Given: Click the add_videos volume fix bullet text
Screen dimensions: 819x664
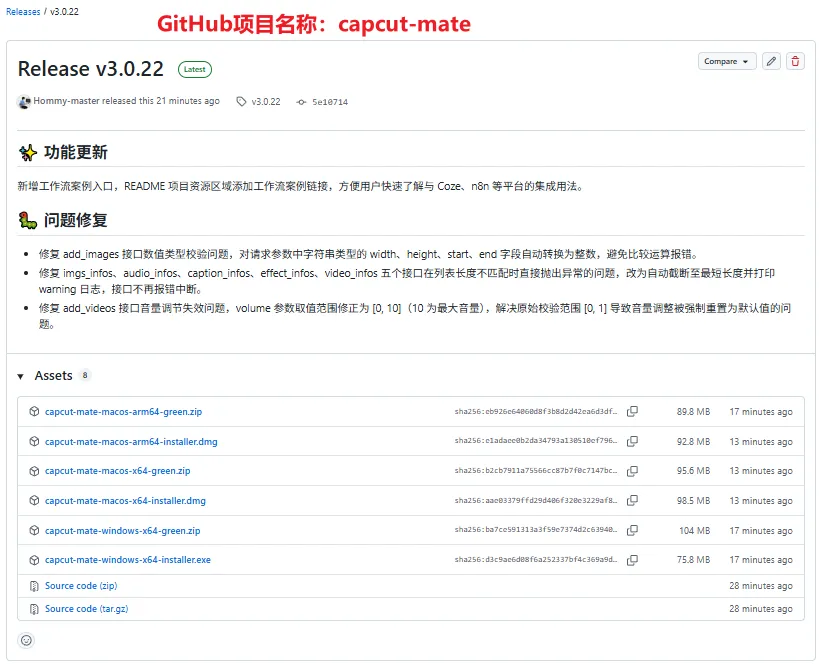Looking at the screenshot, I should (x=414, y=316).
